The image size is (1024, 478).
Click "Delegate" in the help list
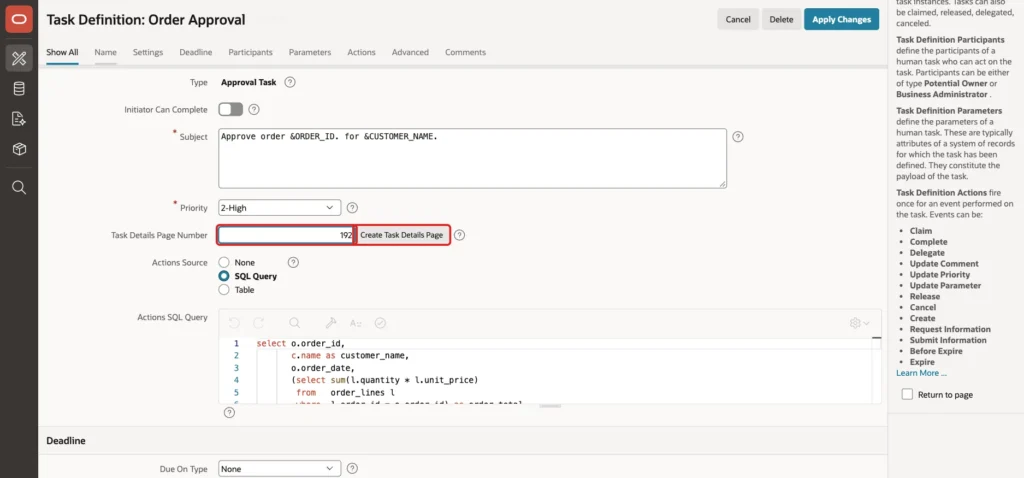tap(927, 253)
